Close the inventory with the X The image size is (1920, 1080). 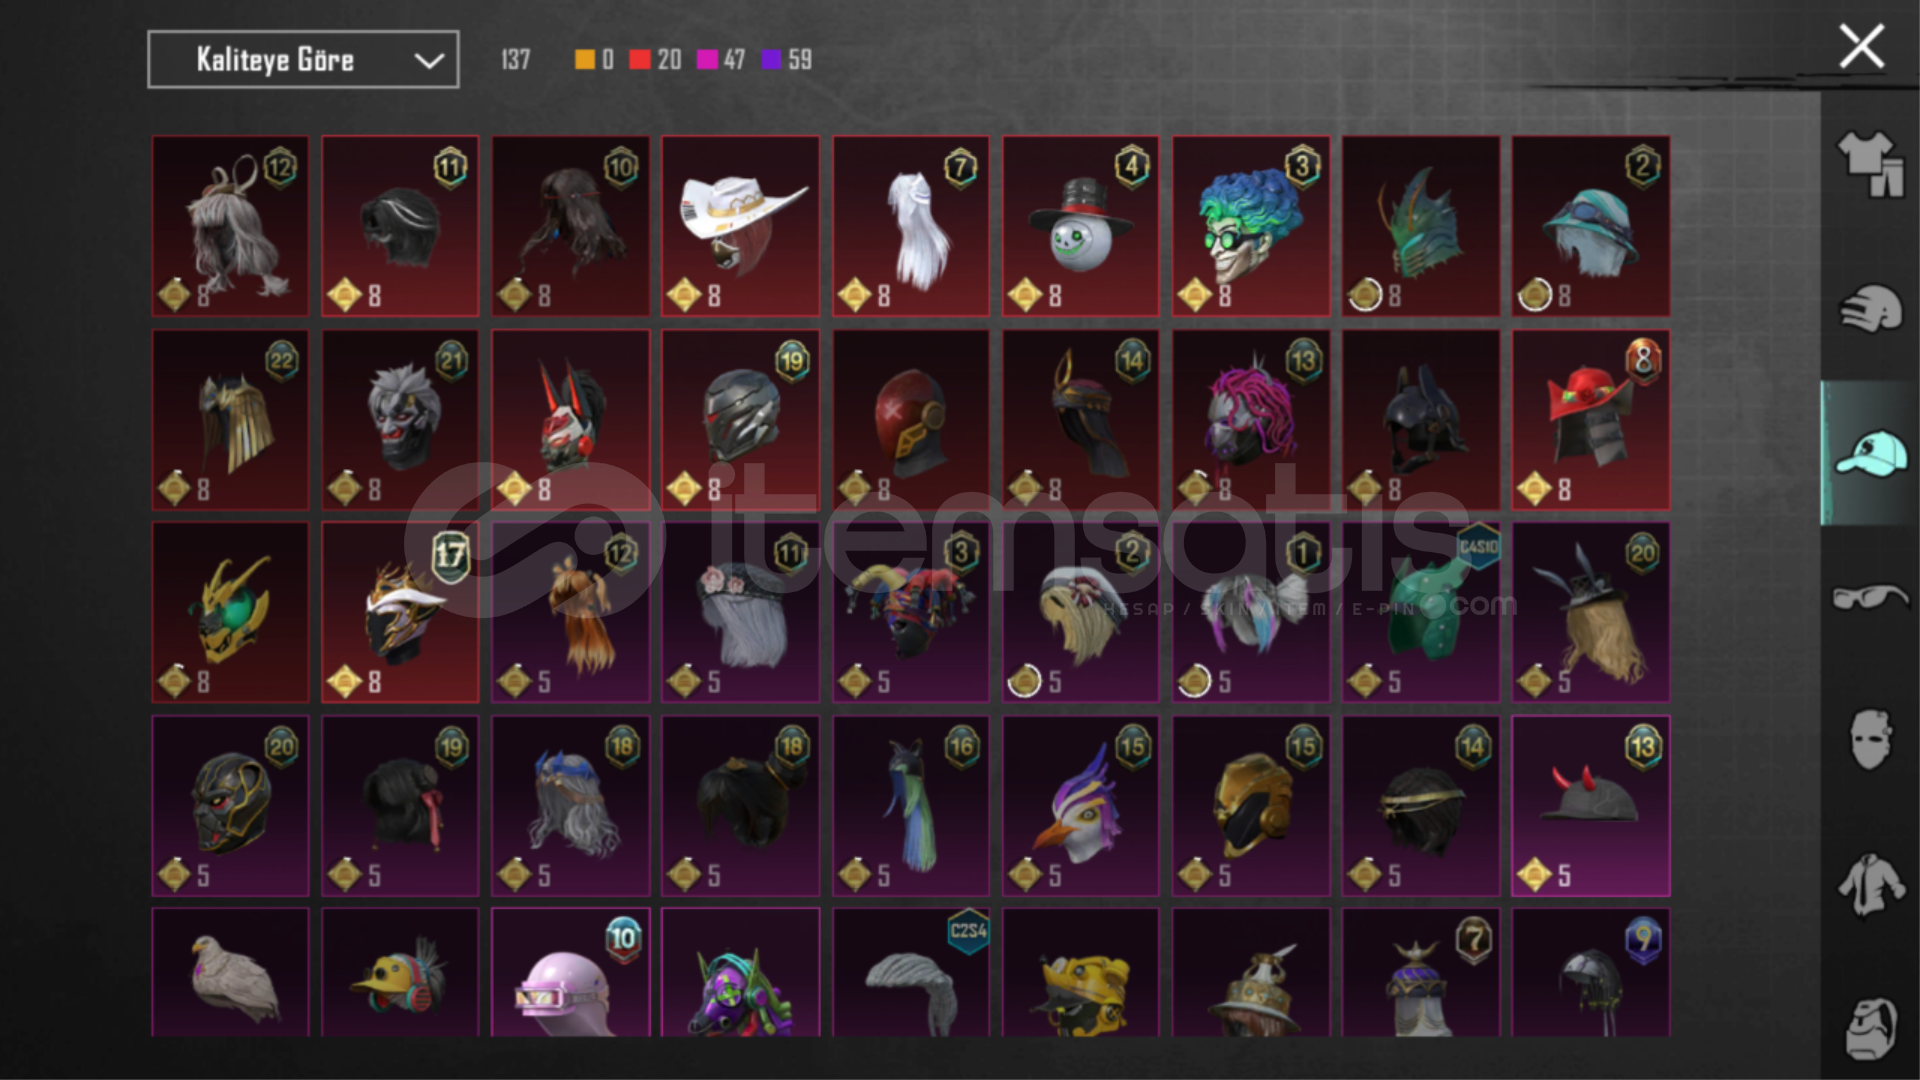pos(1861,46)
